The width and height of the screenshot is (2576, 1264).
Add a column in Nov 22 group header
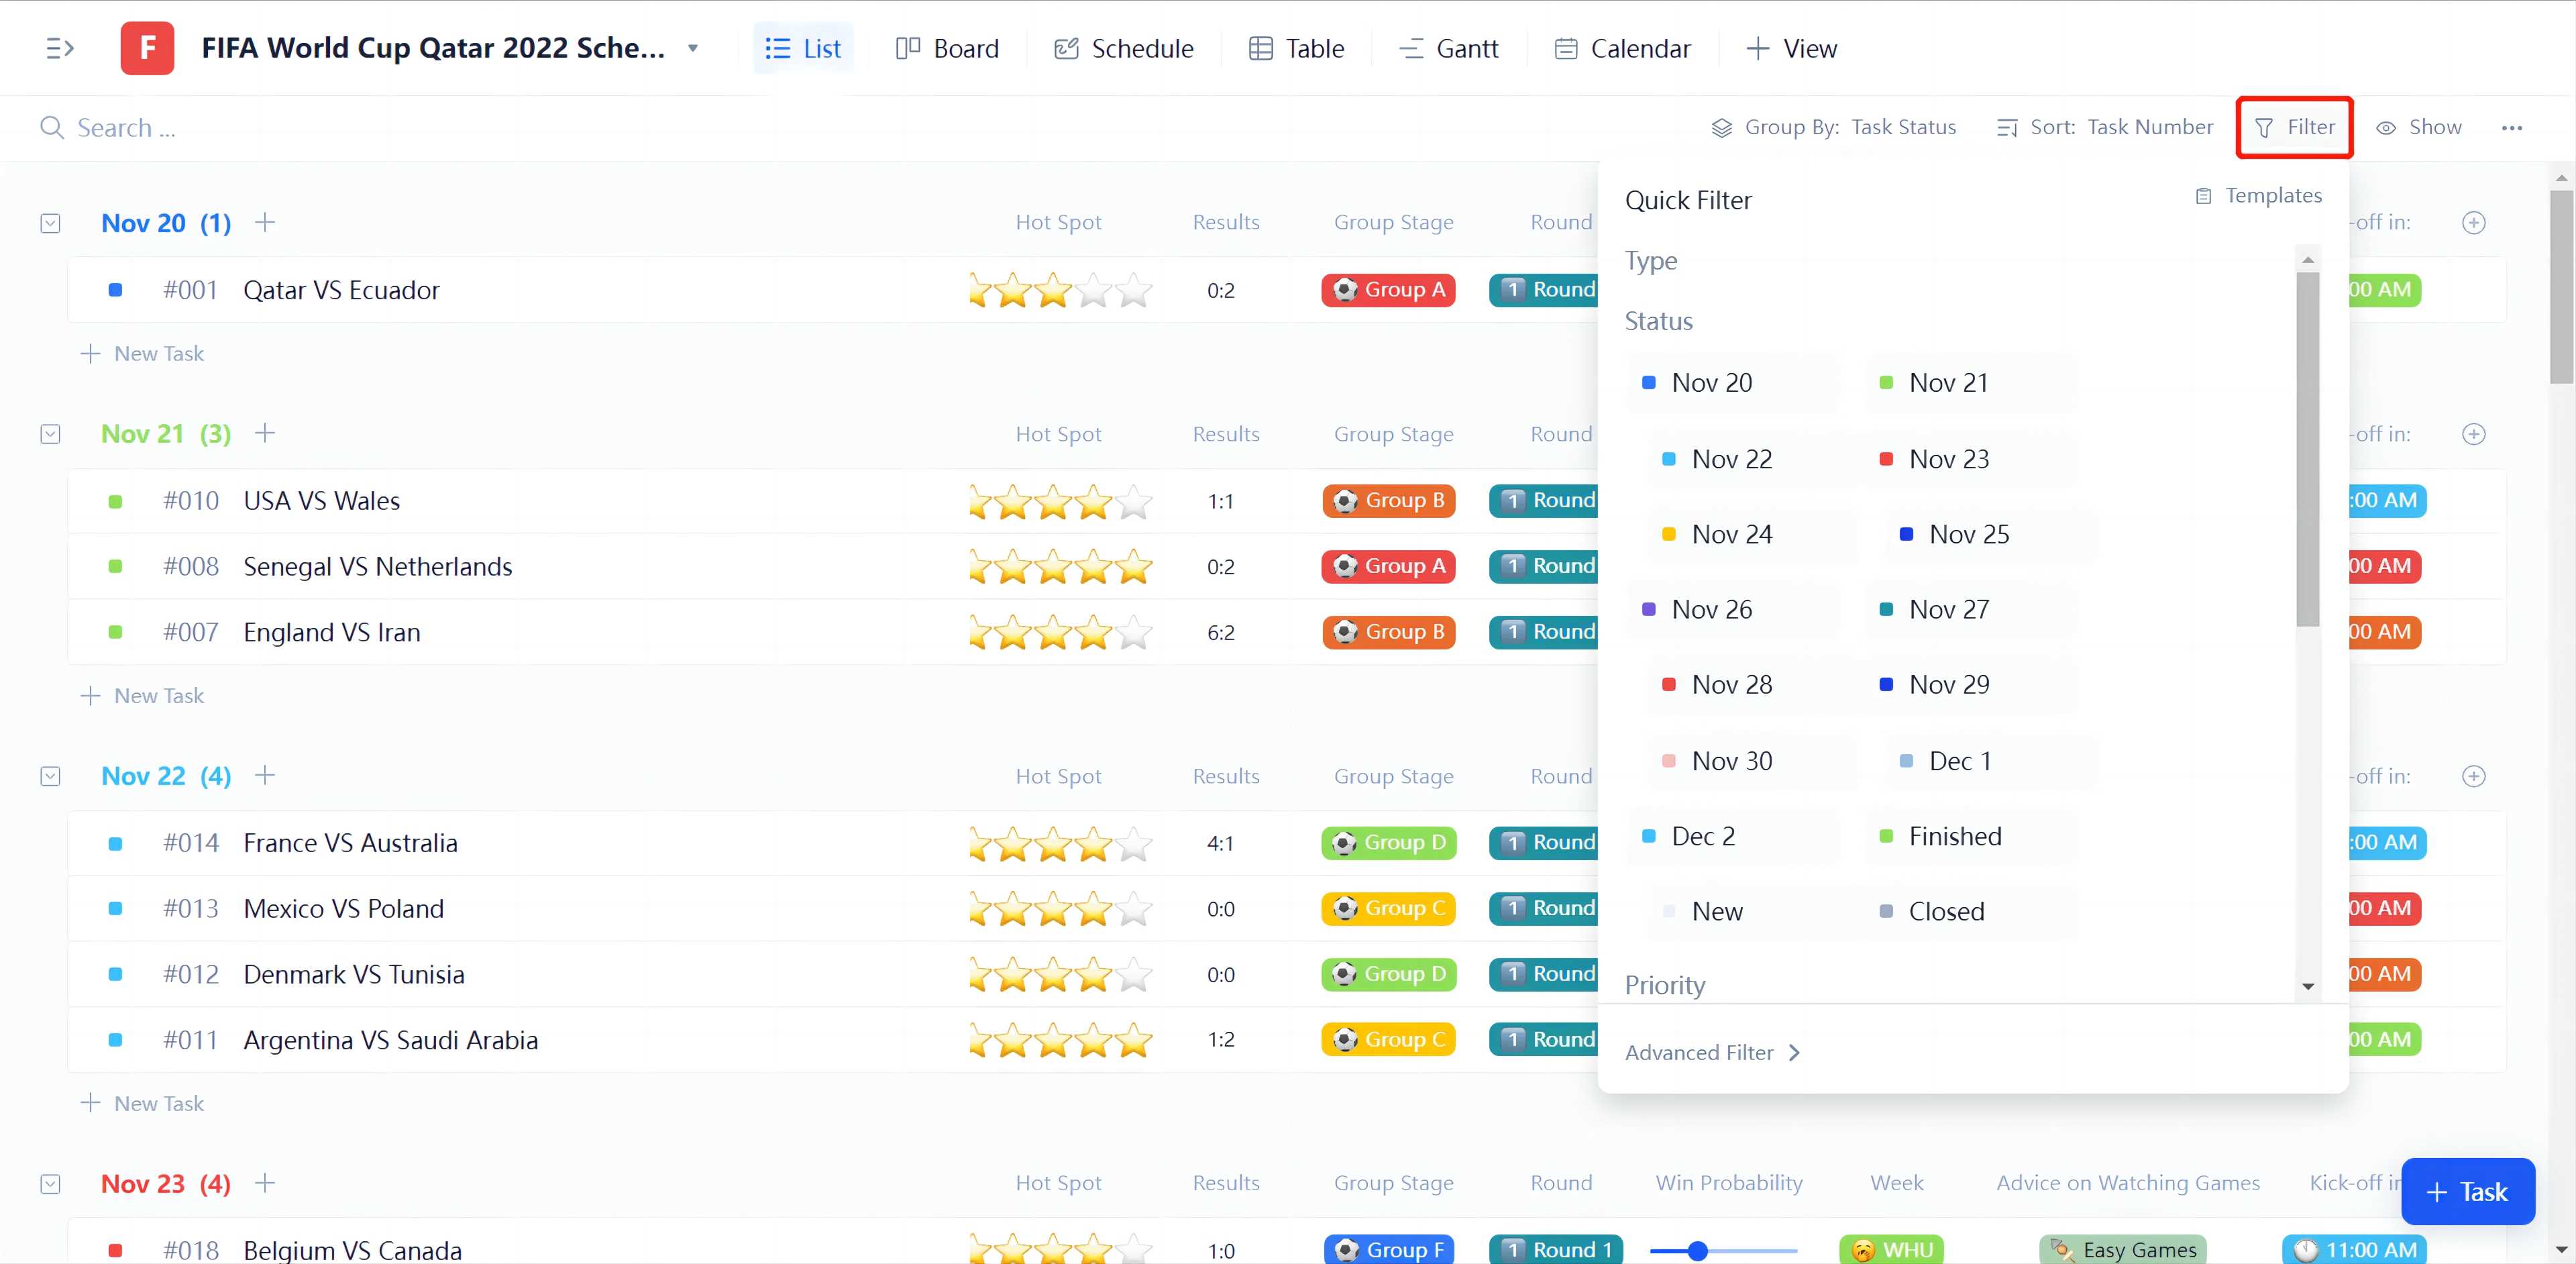coord(2473,776)
